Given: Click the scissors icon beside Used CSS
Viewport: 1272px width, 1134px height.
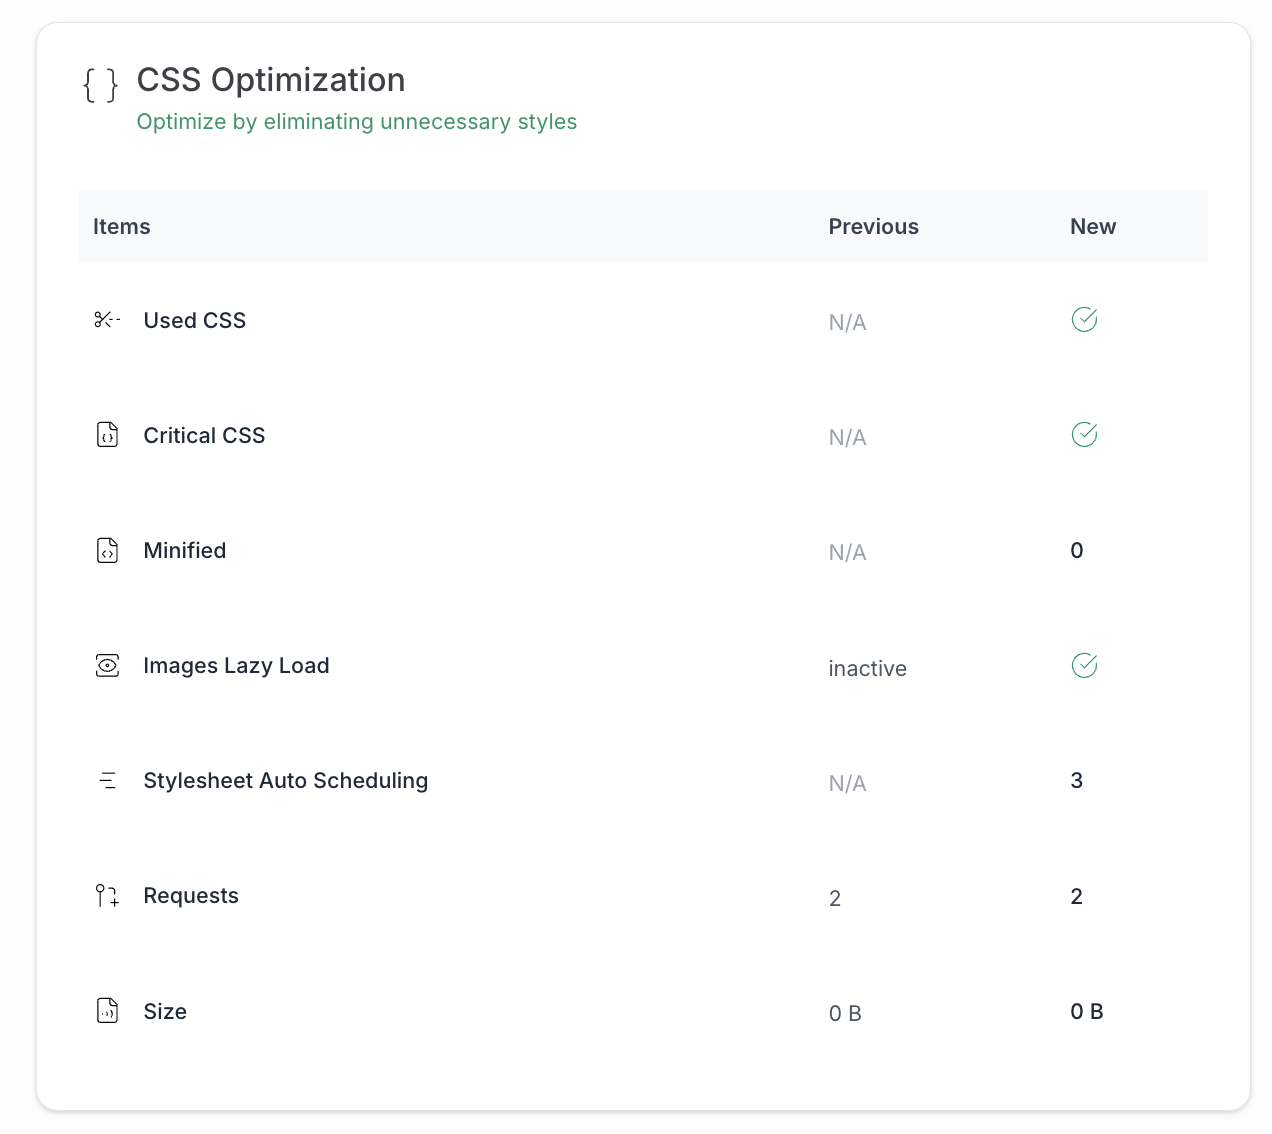Looking at the screenshot, I should 107,320.
